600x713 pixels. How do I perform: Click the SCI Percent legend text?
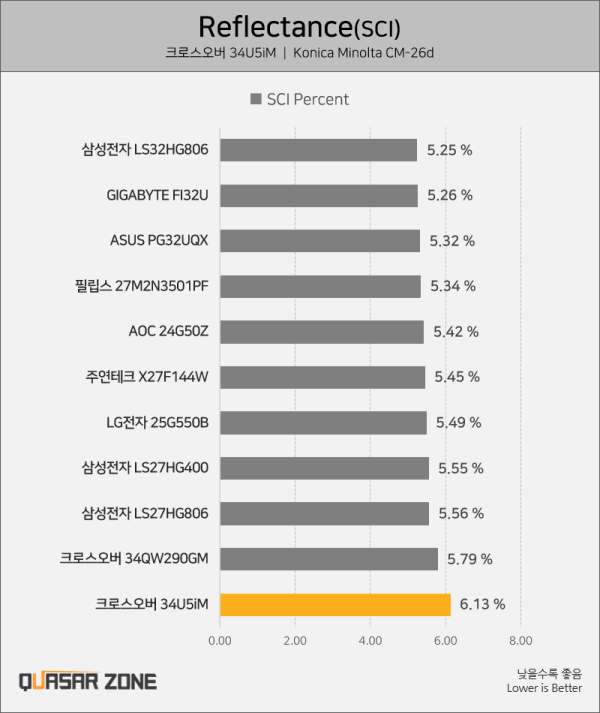308,99
